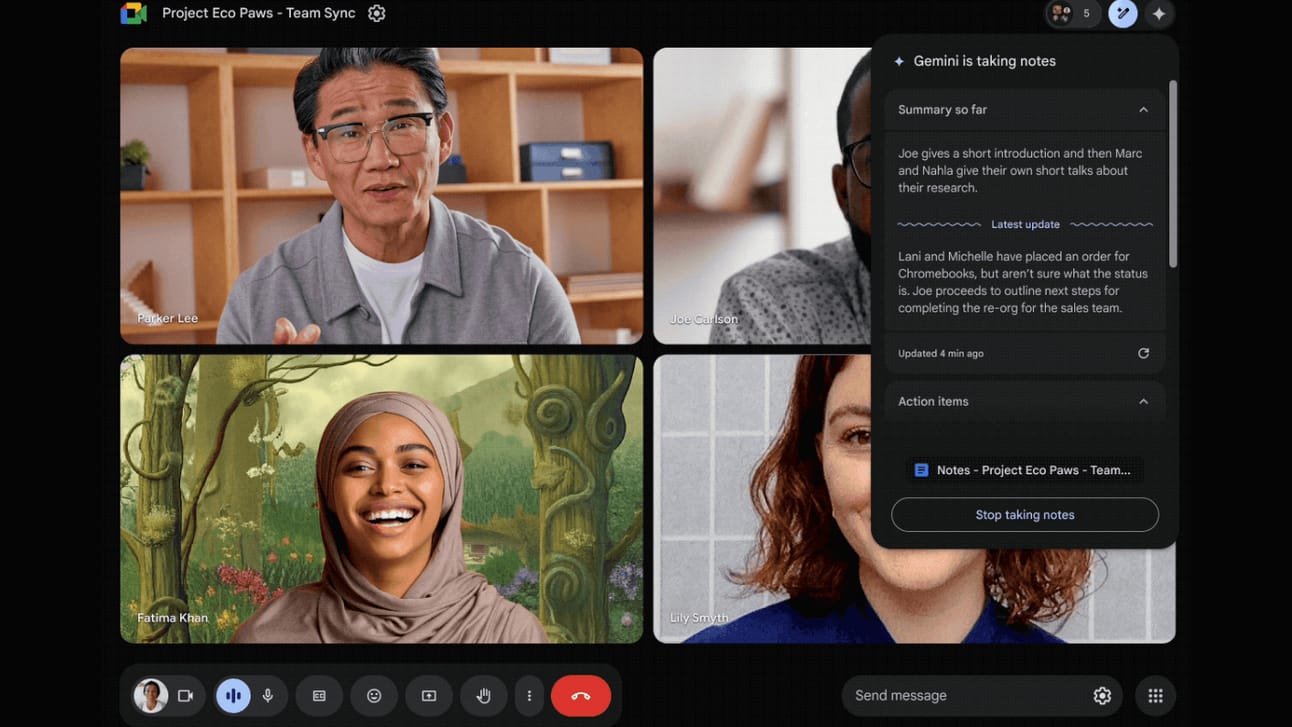Image resolution: width=1292 pixels, height=727 pixels.
Task: Open Notes - Project Eco Paws document
Action: tap(1024, 470)
